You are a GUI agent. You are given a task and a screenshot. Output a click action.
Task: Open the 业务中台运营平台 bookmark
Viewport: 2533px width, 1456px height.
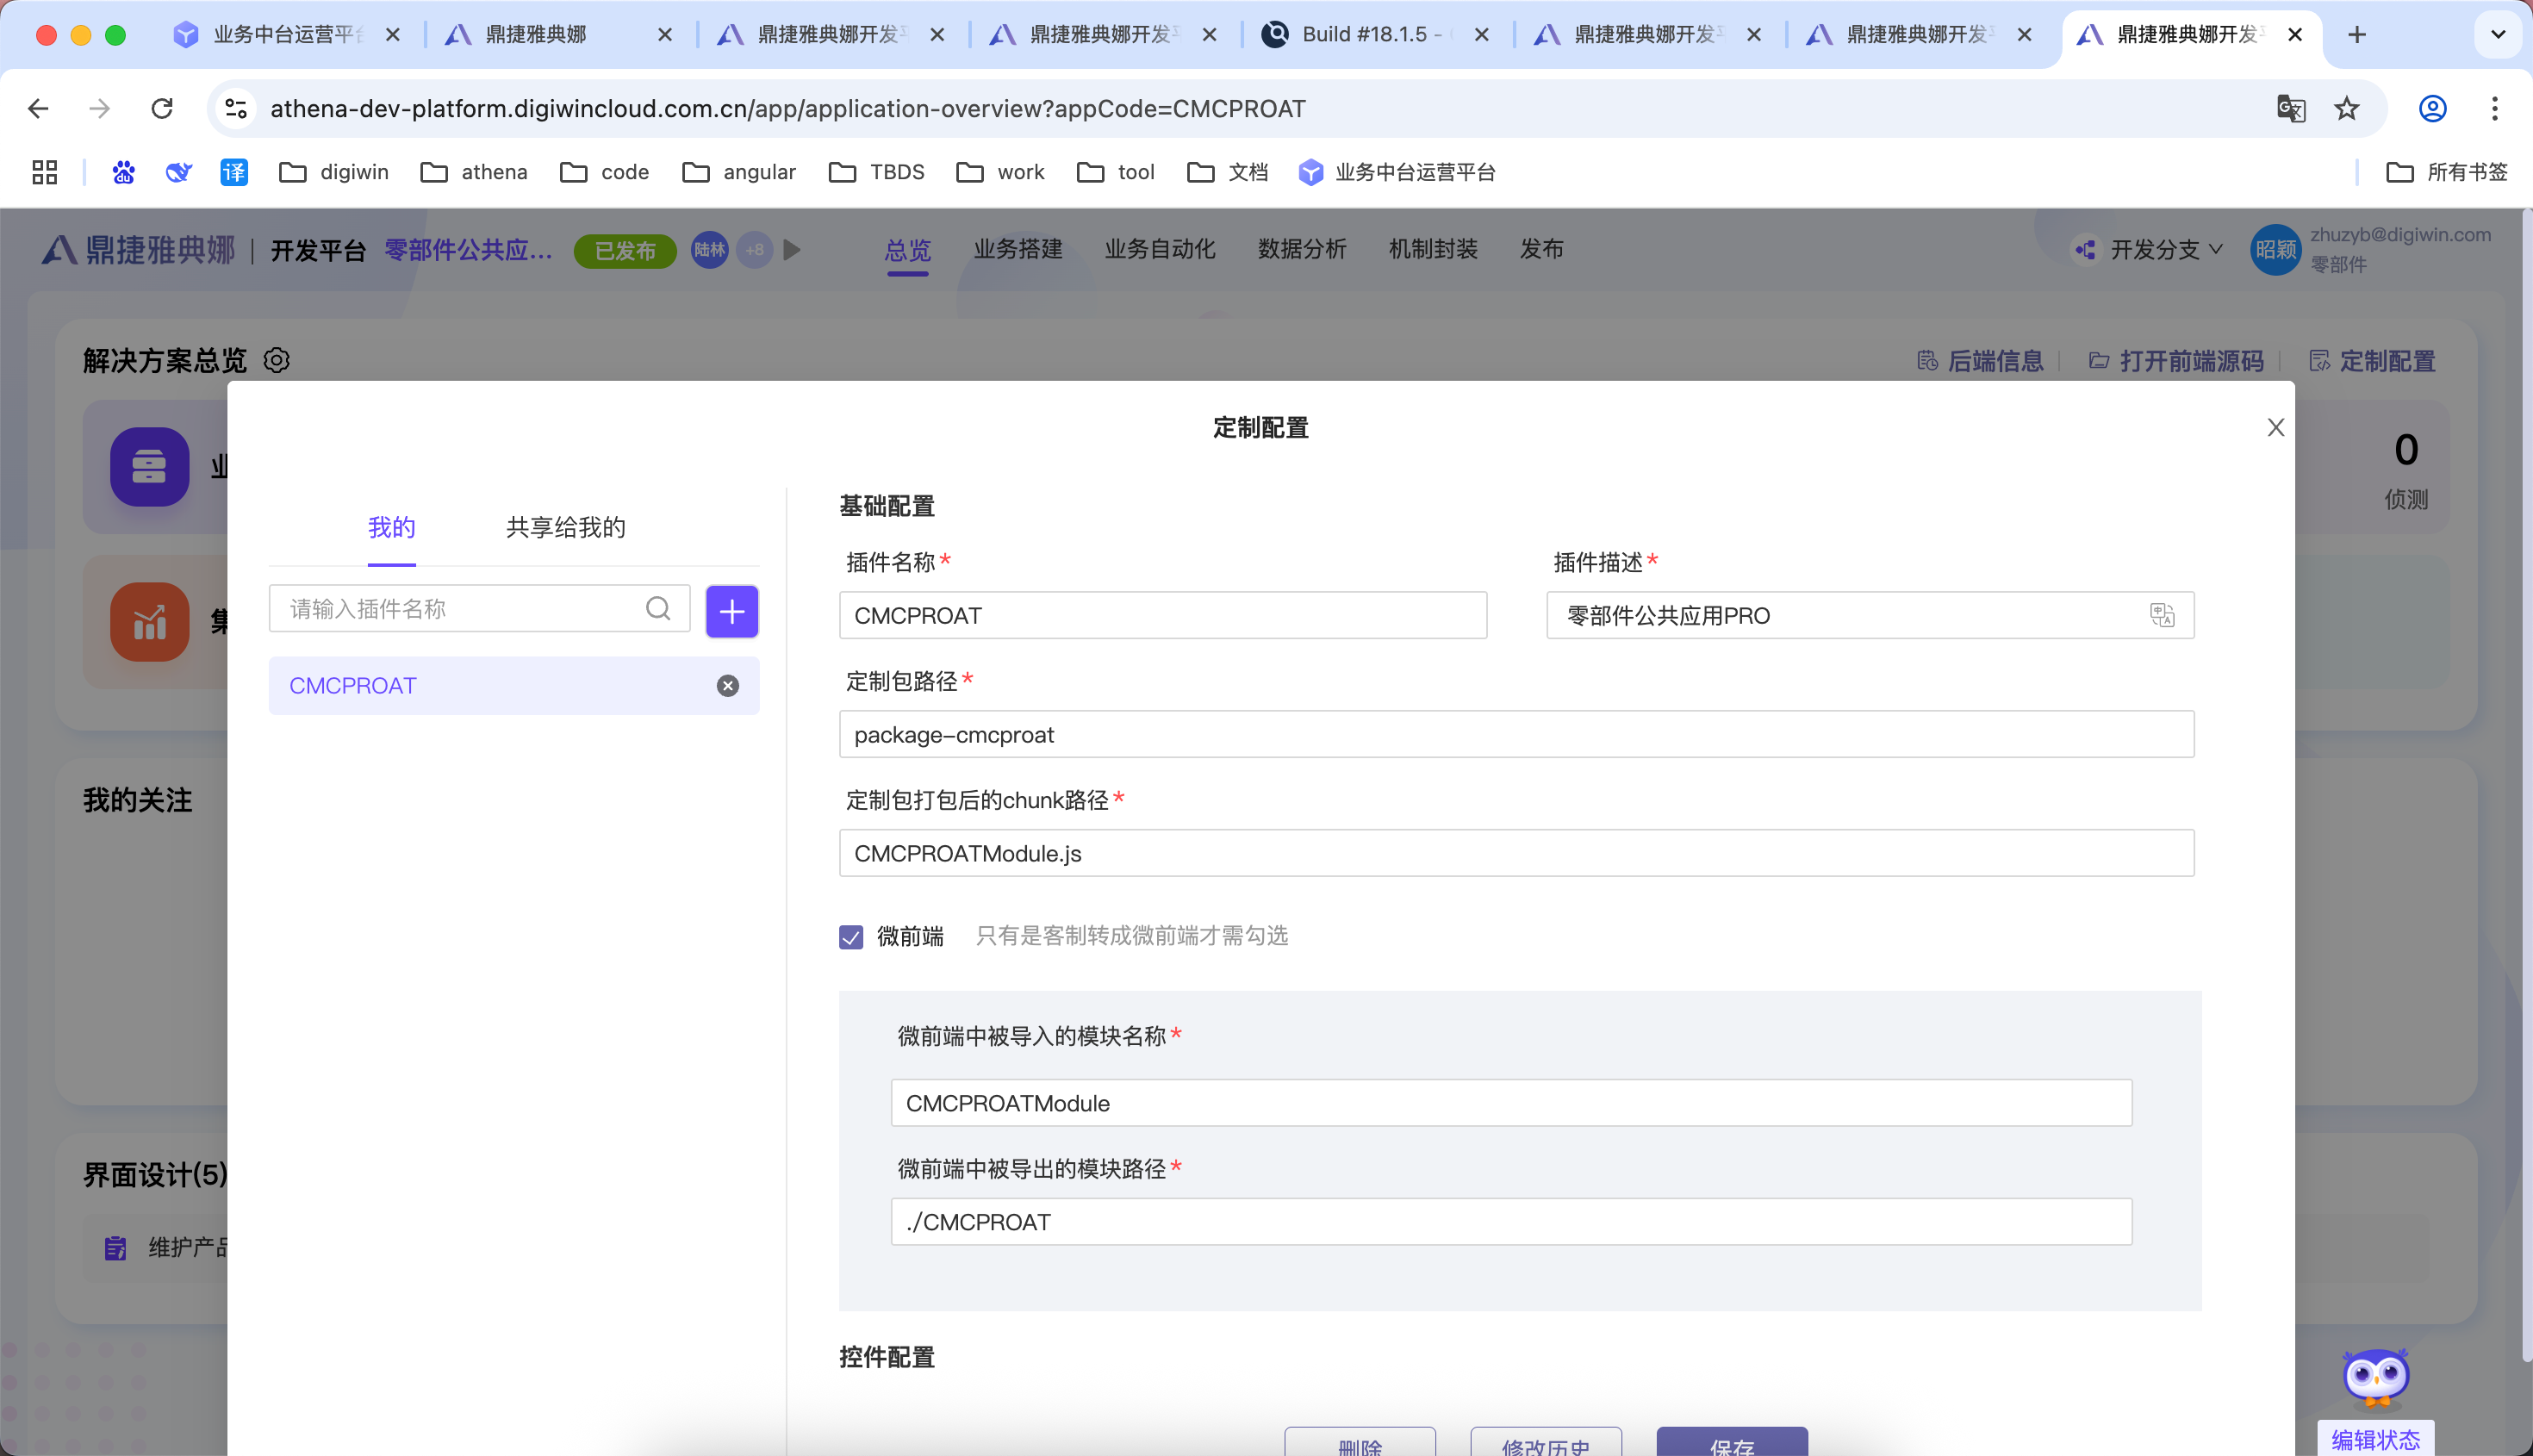click(x=1397, y=172)
